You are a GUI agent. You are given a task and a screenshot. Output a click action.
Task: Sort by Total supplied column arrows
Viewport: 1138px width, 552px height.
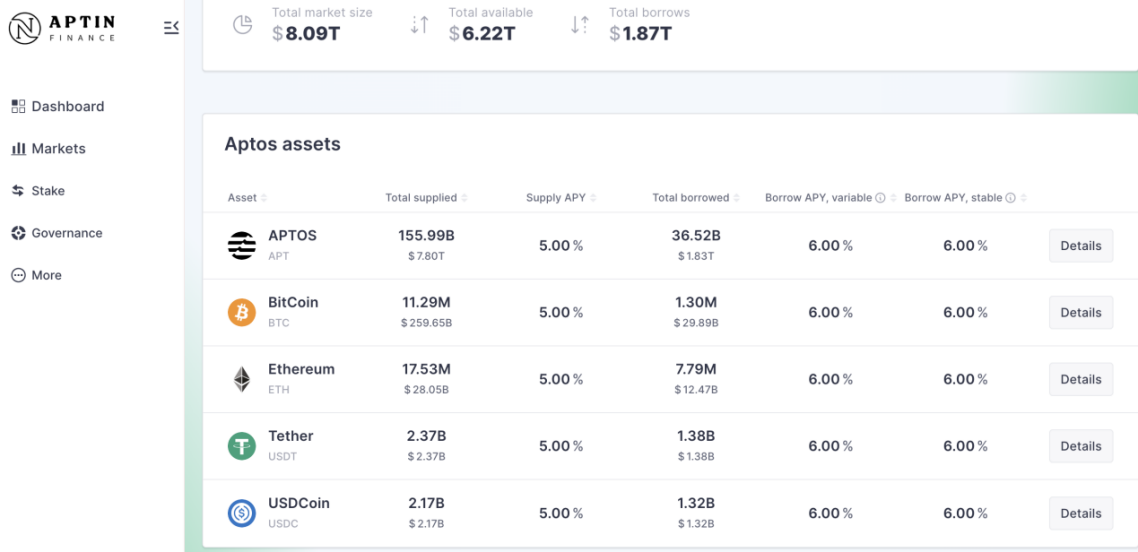click(x=464, y=197)
